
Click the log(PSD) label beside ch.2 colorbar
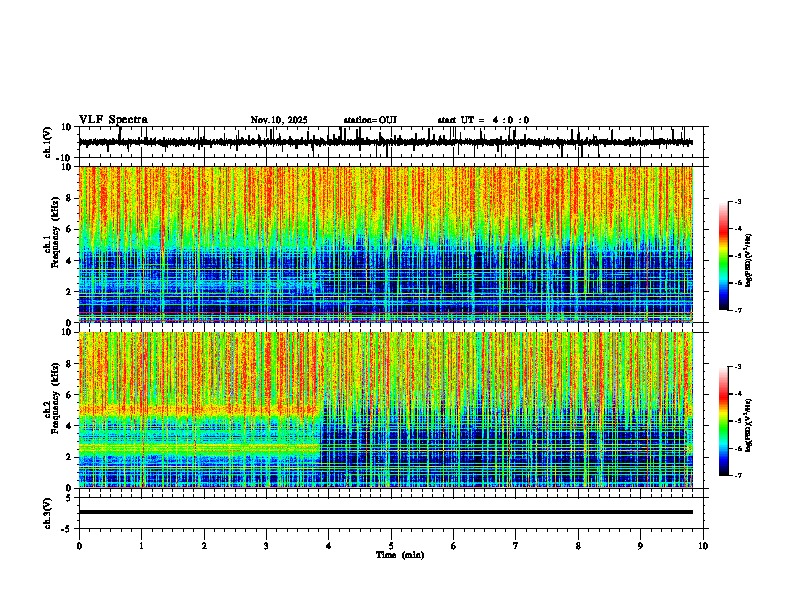749,425
